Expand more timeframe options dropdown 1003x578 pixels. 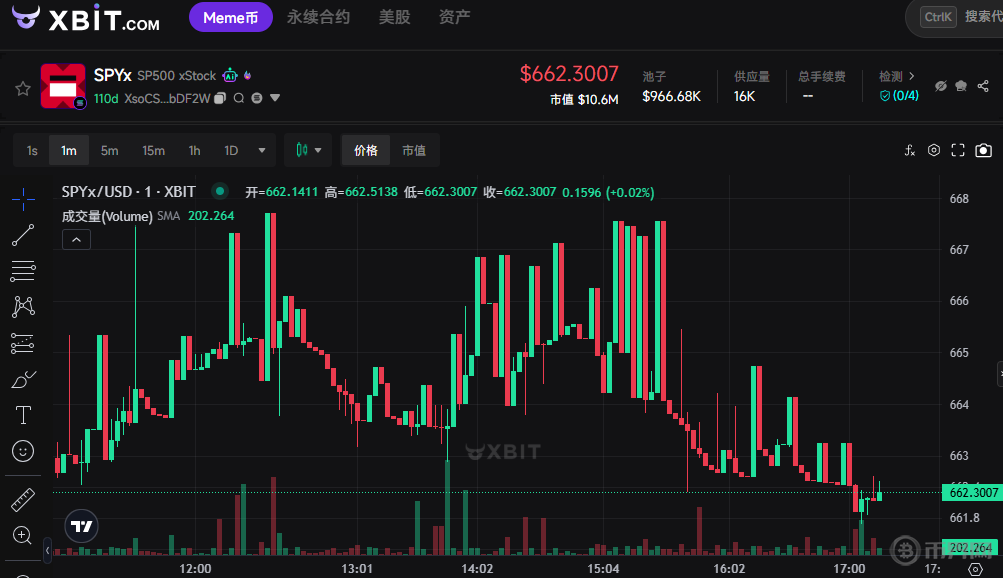coord(262,150)
